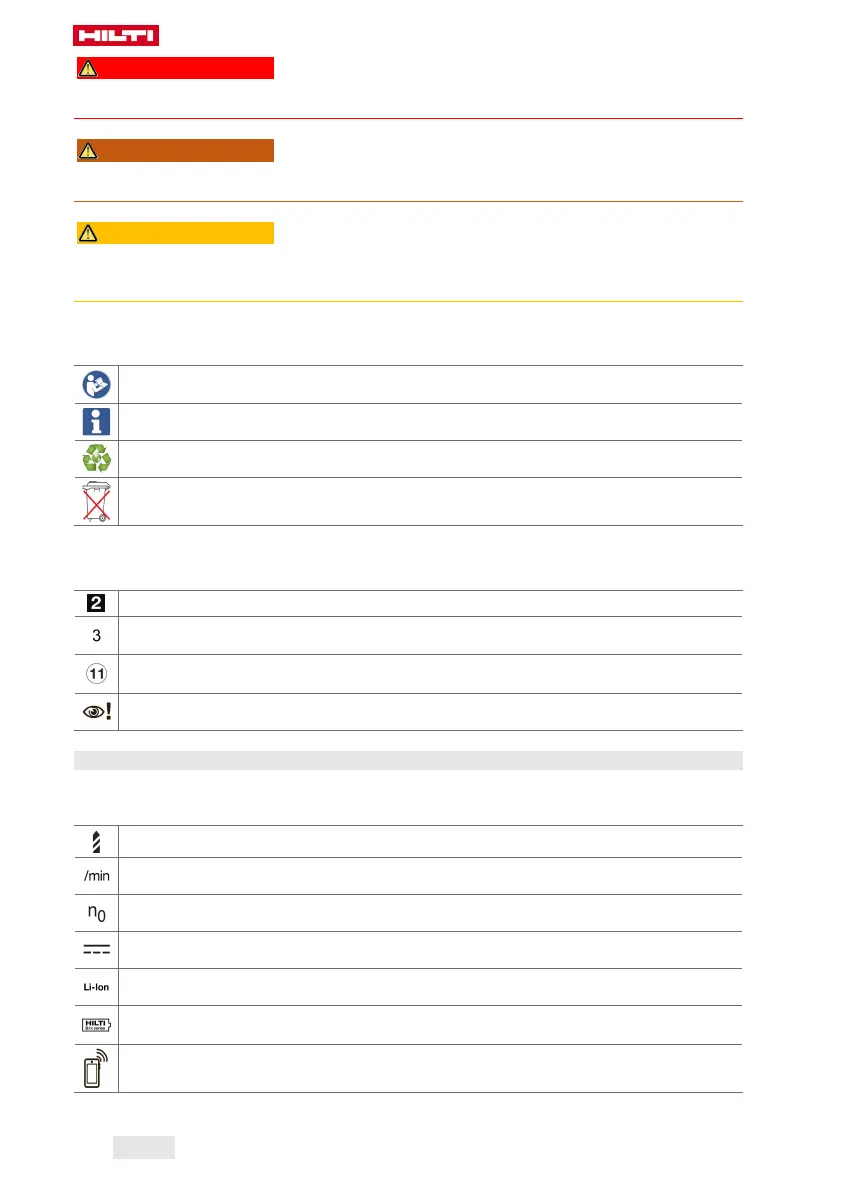The width and height of the screenshot is (842, 1191).
Task: Click the Hilti logo at top
Action: point(115,35)
